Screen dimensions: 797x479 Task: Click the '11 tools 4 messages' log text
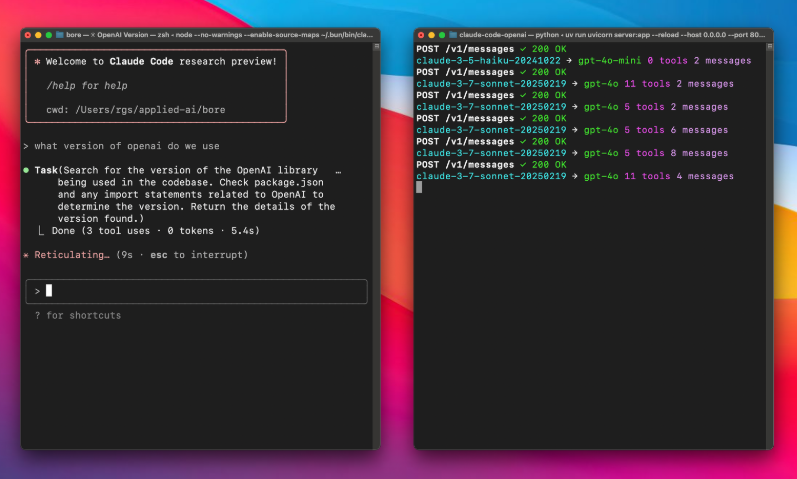pyautogui.click(x=679, y=176)
